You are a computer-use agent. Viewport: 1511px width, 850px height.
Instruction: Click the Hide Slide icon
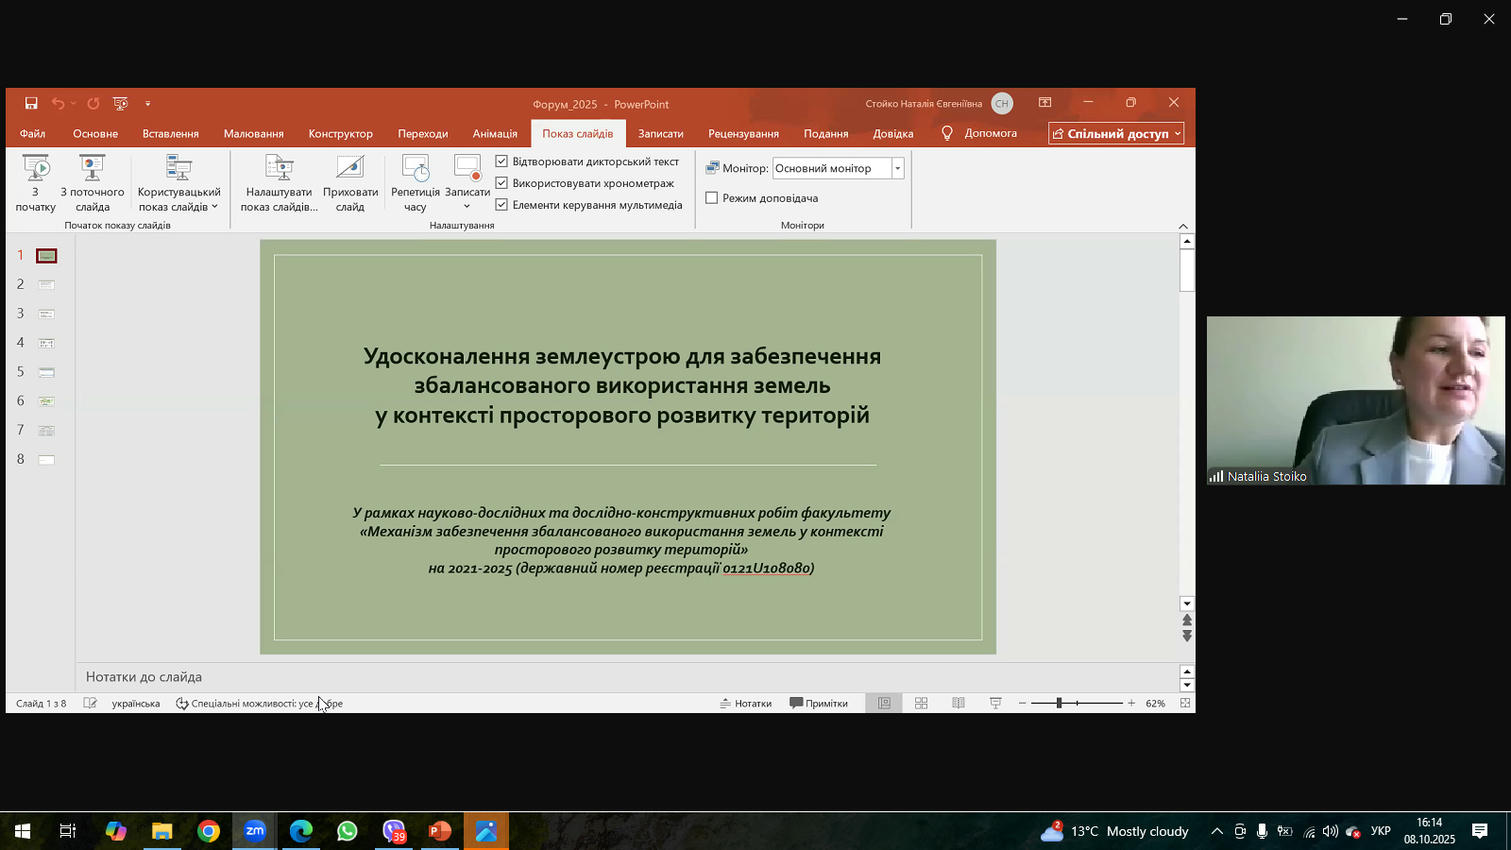tap(350, 169)
